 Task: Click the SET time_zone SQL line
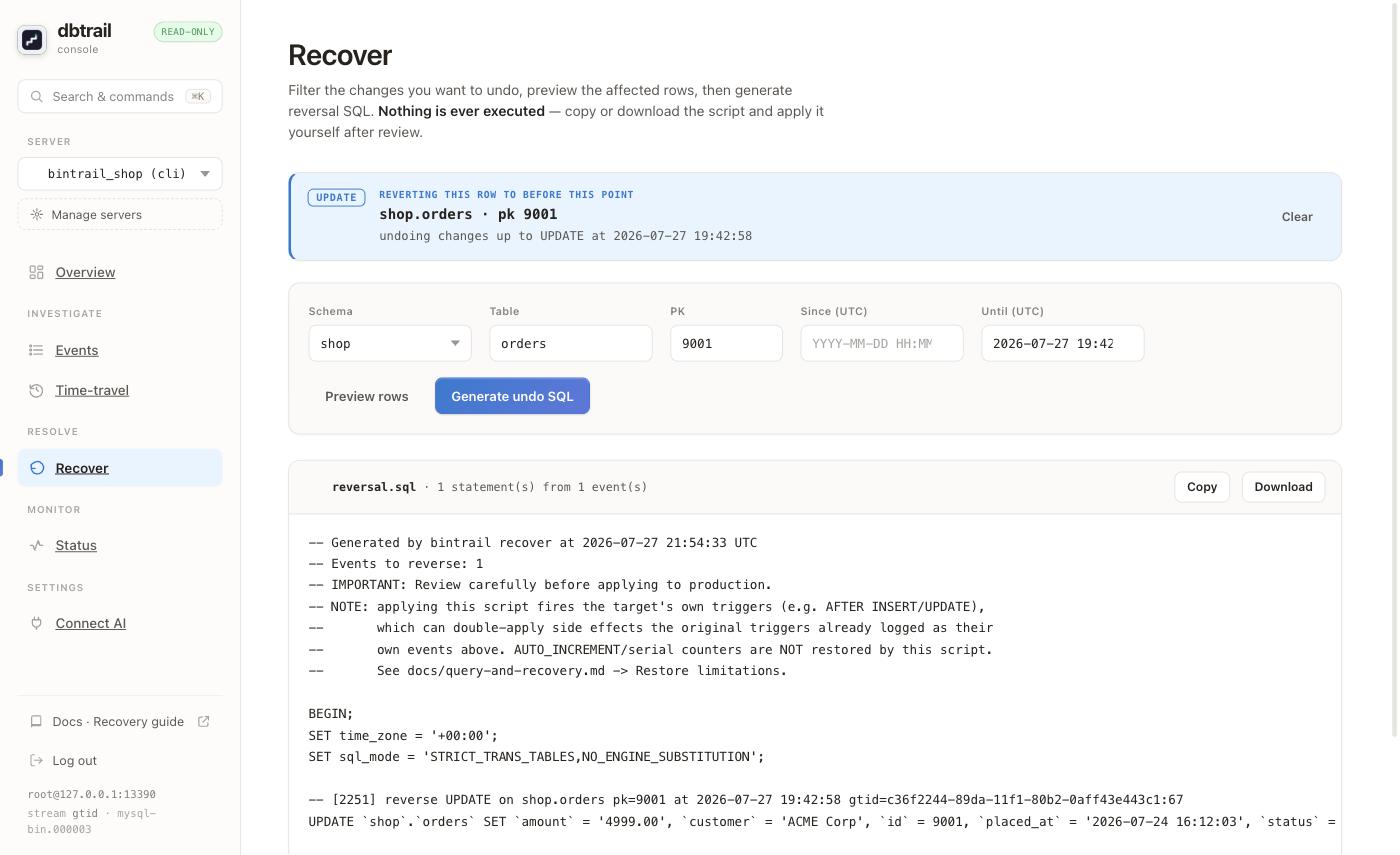403,735
